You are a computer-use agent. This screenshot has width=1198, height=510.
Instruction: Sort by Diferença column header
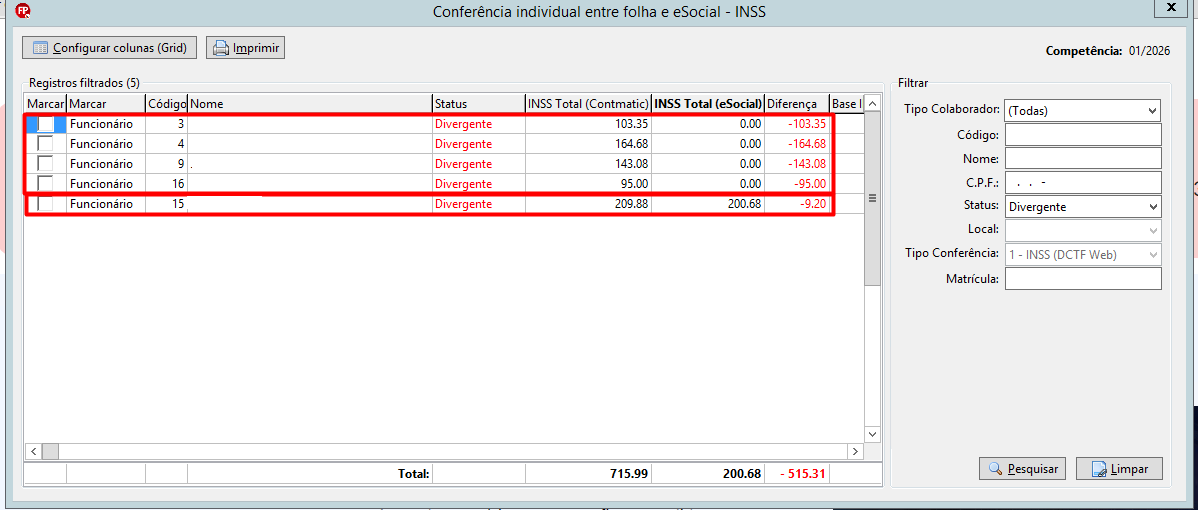click(x=796, y=104)
